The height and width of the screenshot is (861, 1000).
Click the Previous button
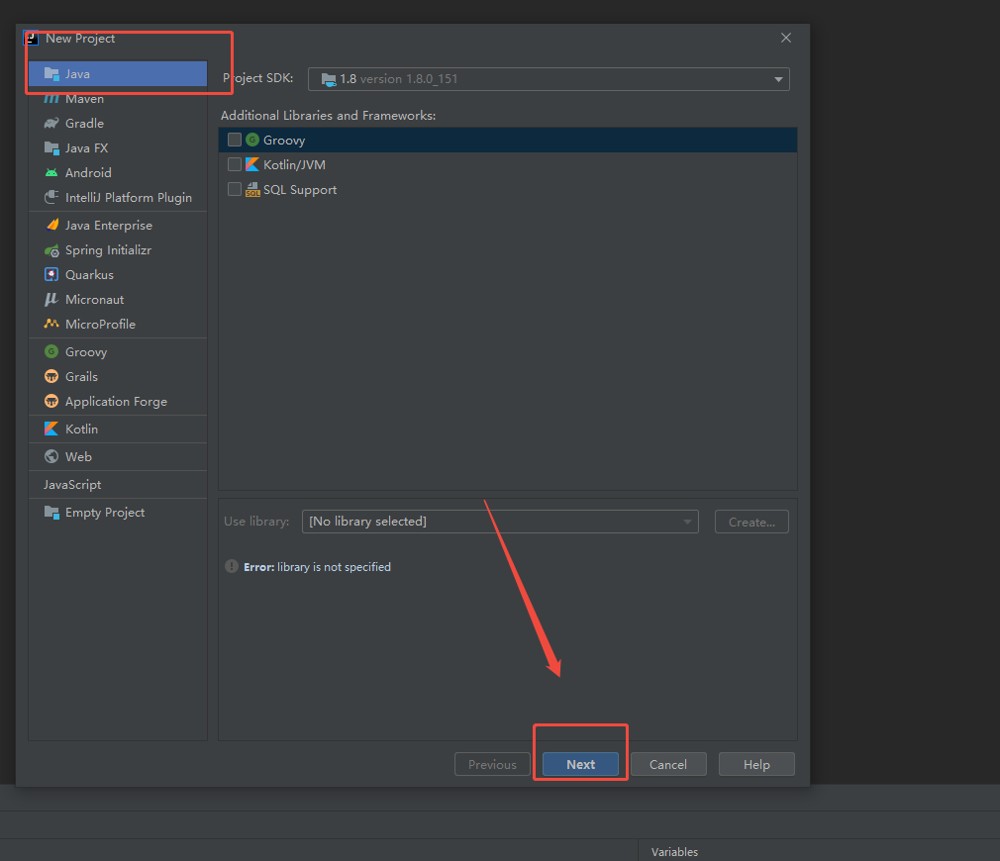(492, 764)
